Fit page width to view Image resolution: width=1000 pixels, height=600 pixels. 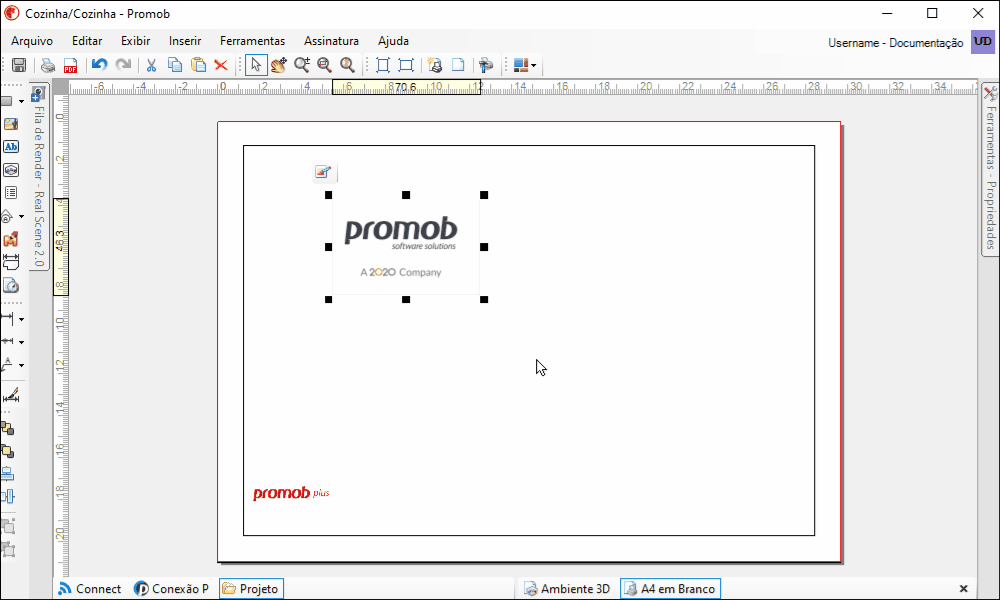406,65
